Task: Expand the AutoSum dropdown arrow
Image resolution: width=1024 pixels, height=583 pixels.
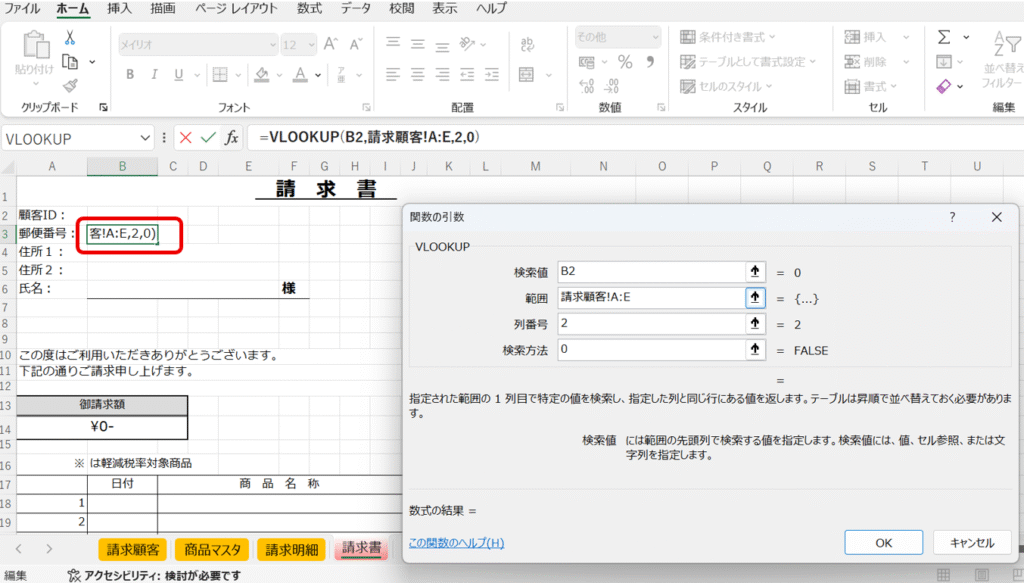Action: pyautogui.click(x=966, y=37)
